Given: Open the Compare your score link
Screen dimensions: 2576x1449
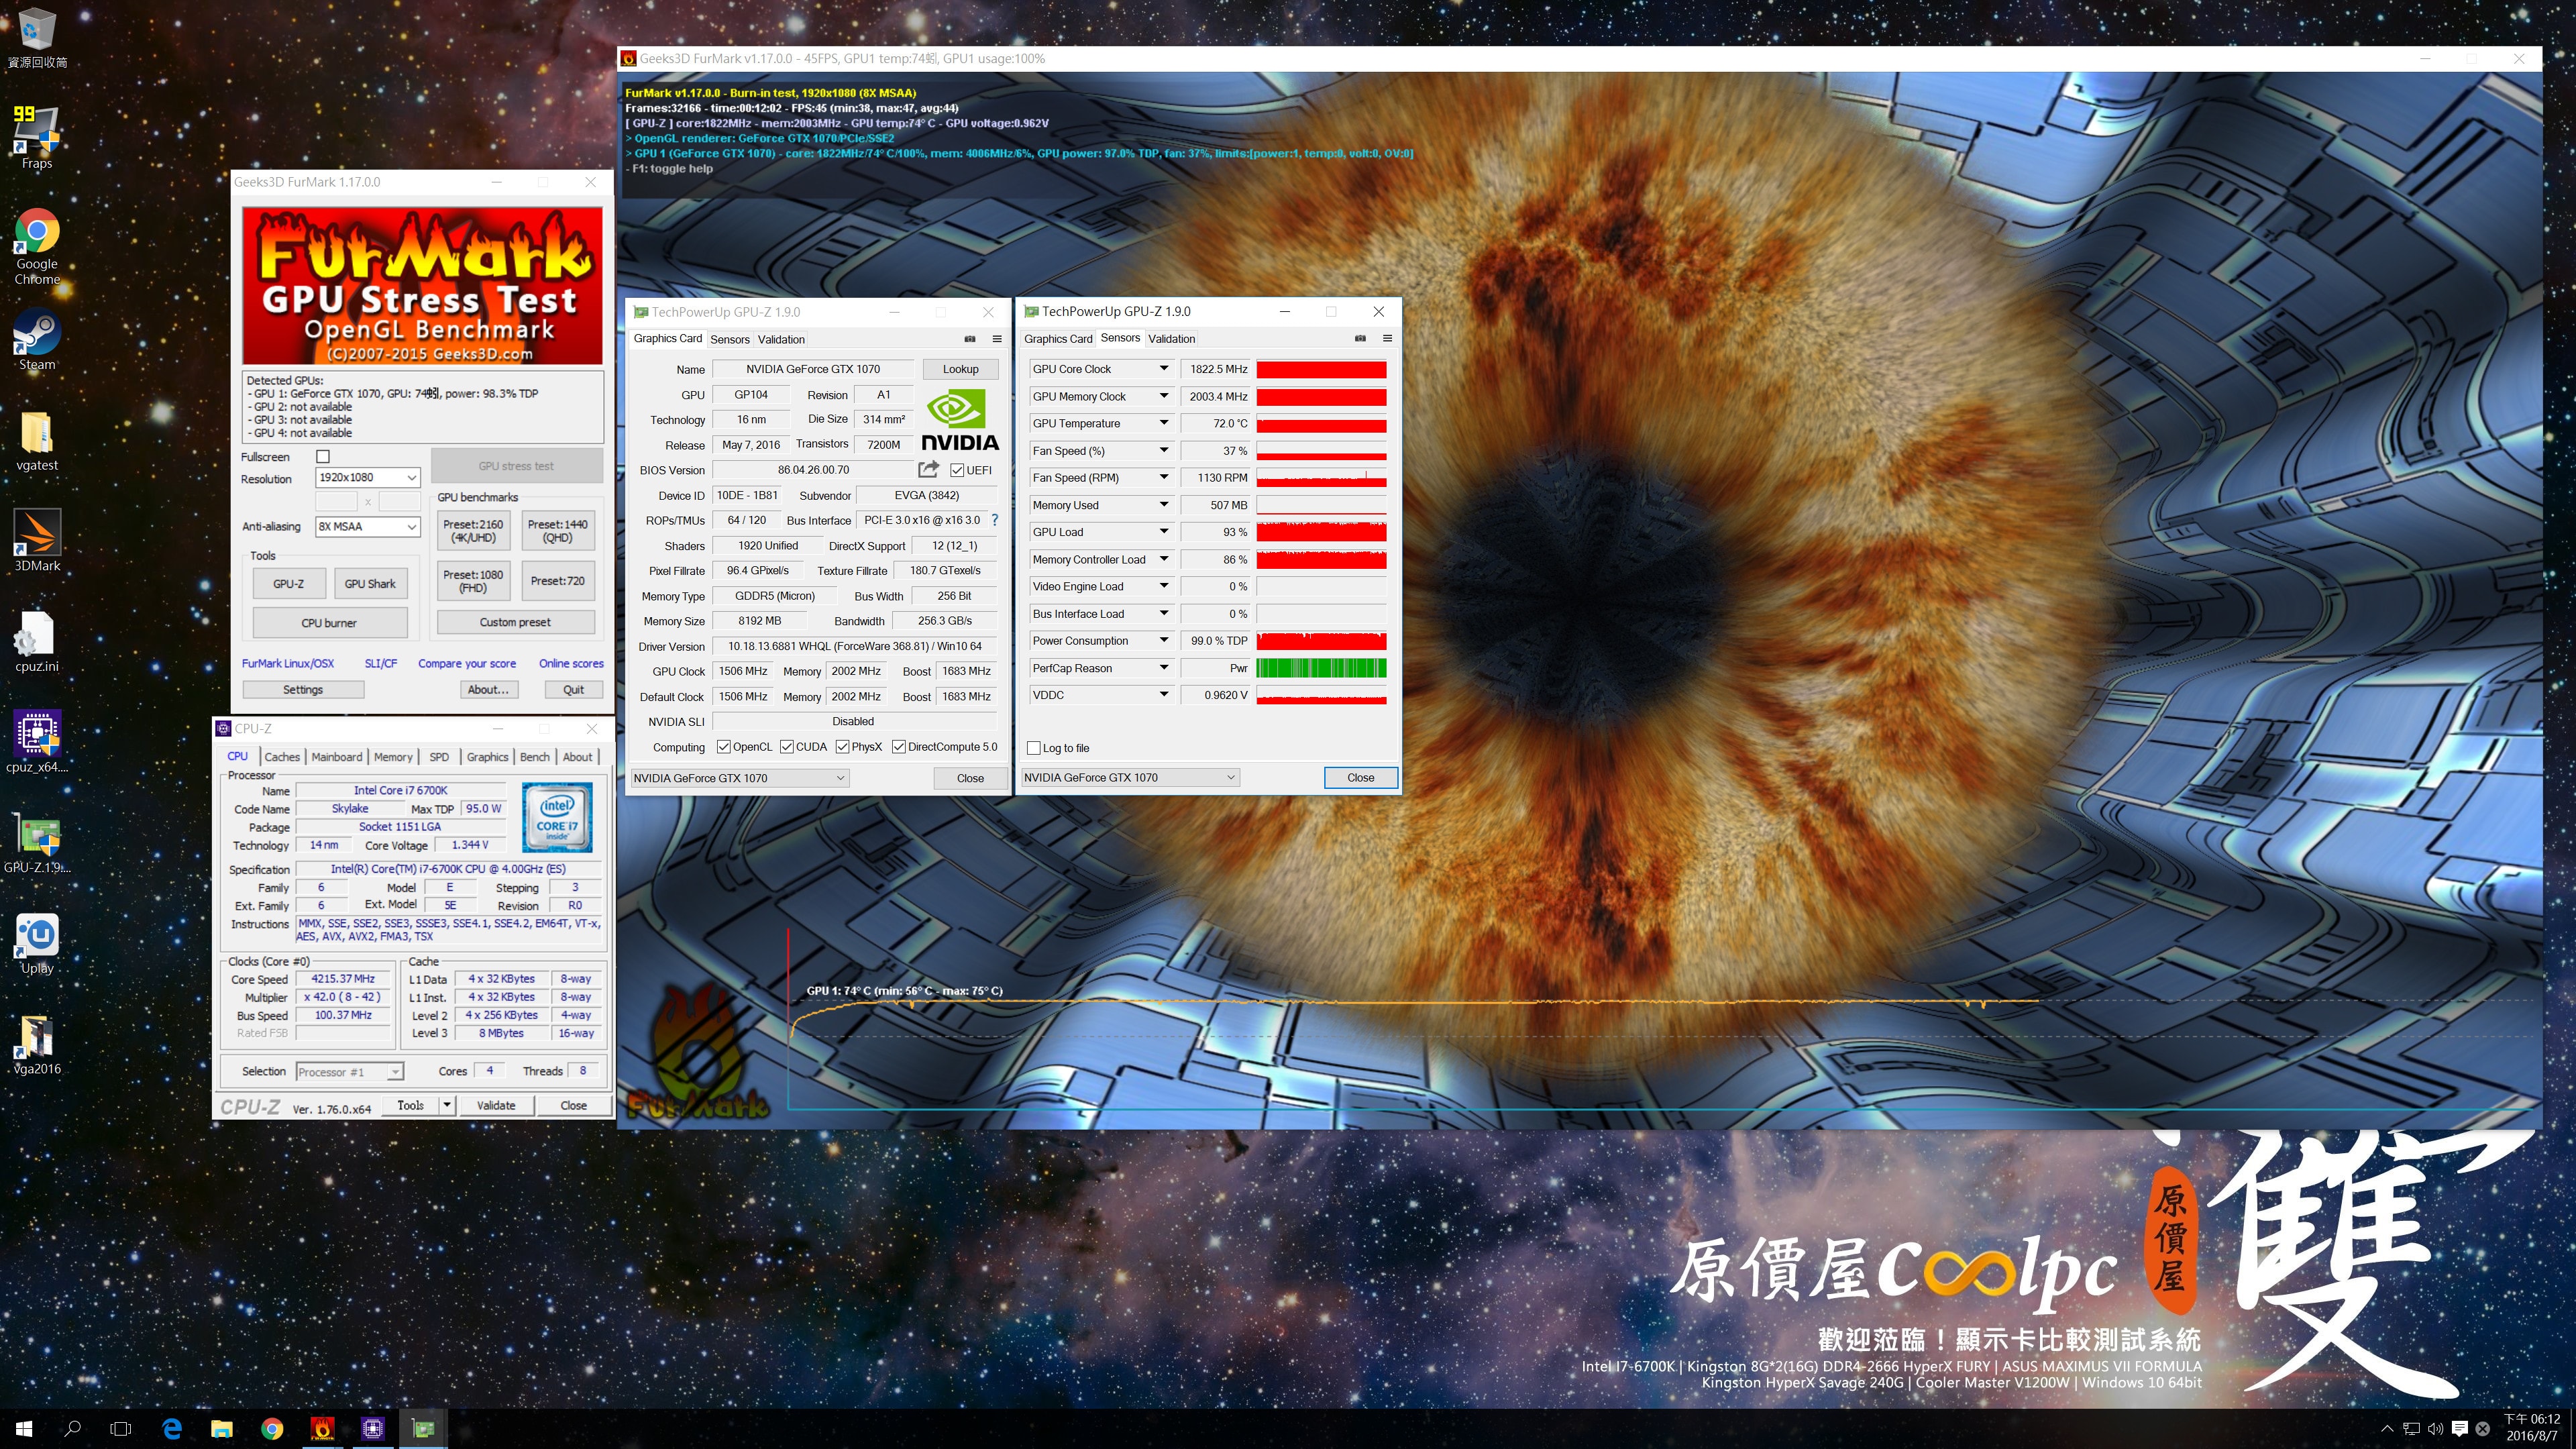Looking at the screenshot, I should pos(467,663).
